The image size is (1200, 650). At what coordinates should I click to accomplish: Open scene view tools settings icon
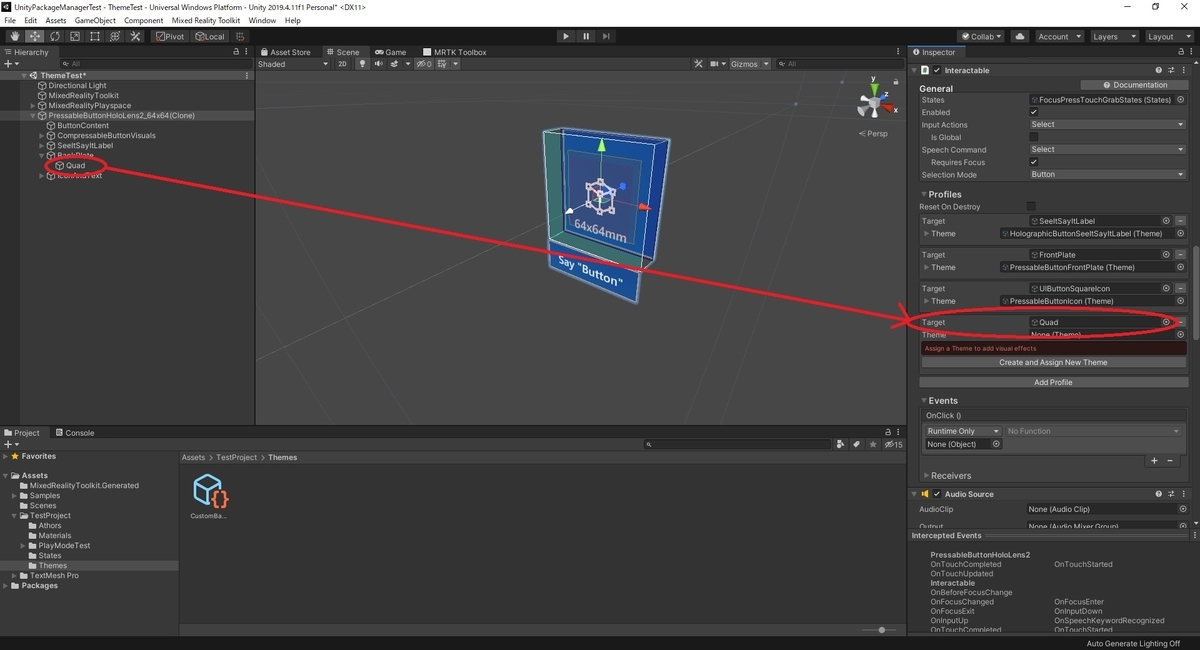(x=698, y=64)
